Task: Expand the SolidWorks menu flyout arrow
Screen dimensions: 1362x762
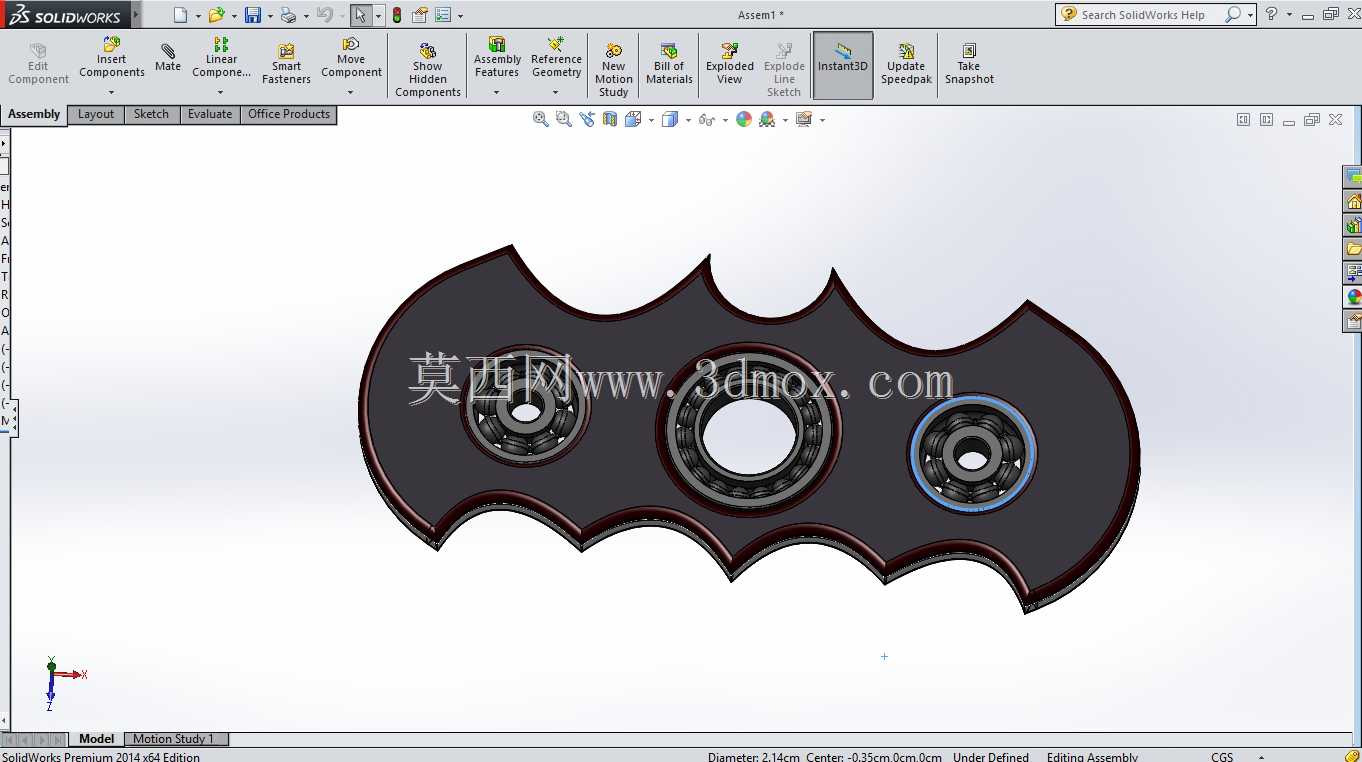Action: [136, 15]
